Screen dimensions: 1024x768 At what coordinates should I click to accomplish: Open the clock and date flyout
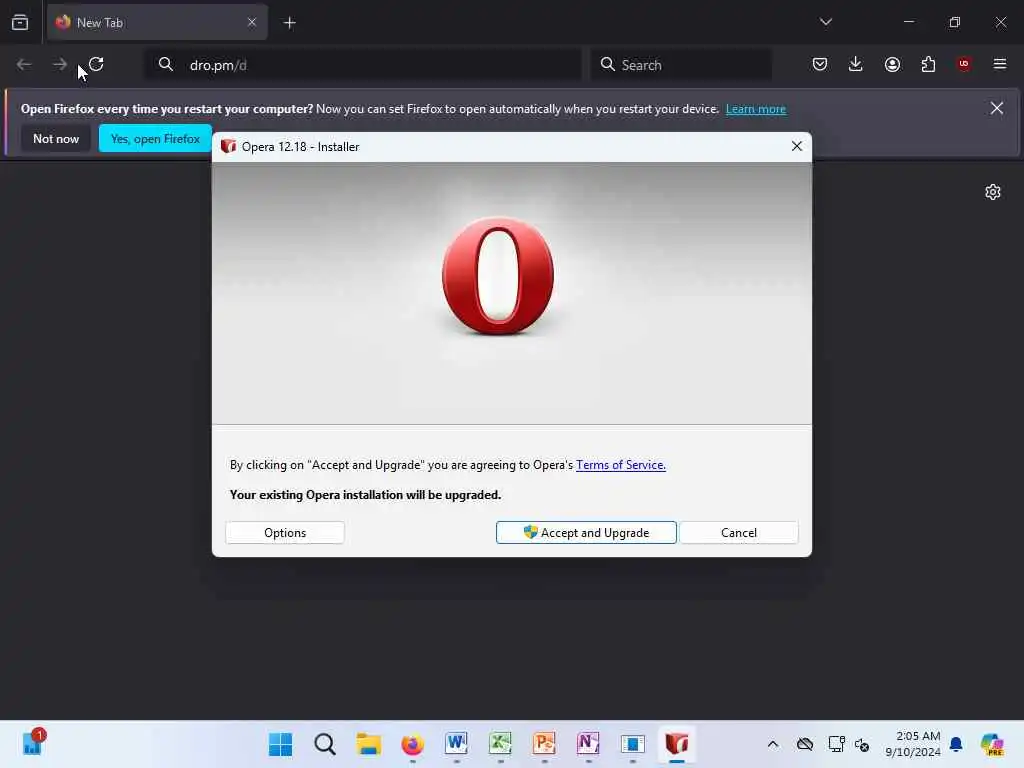[x=912, y=744]
